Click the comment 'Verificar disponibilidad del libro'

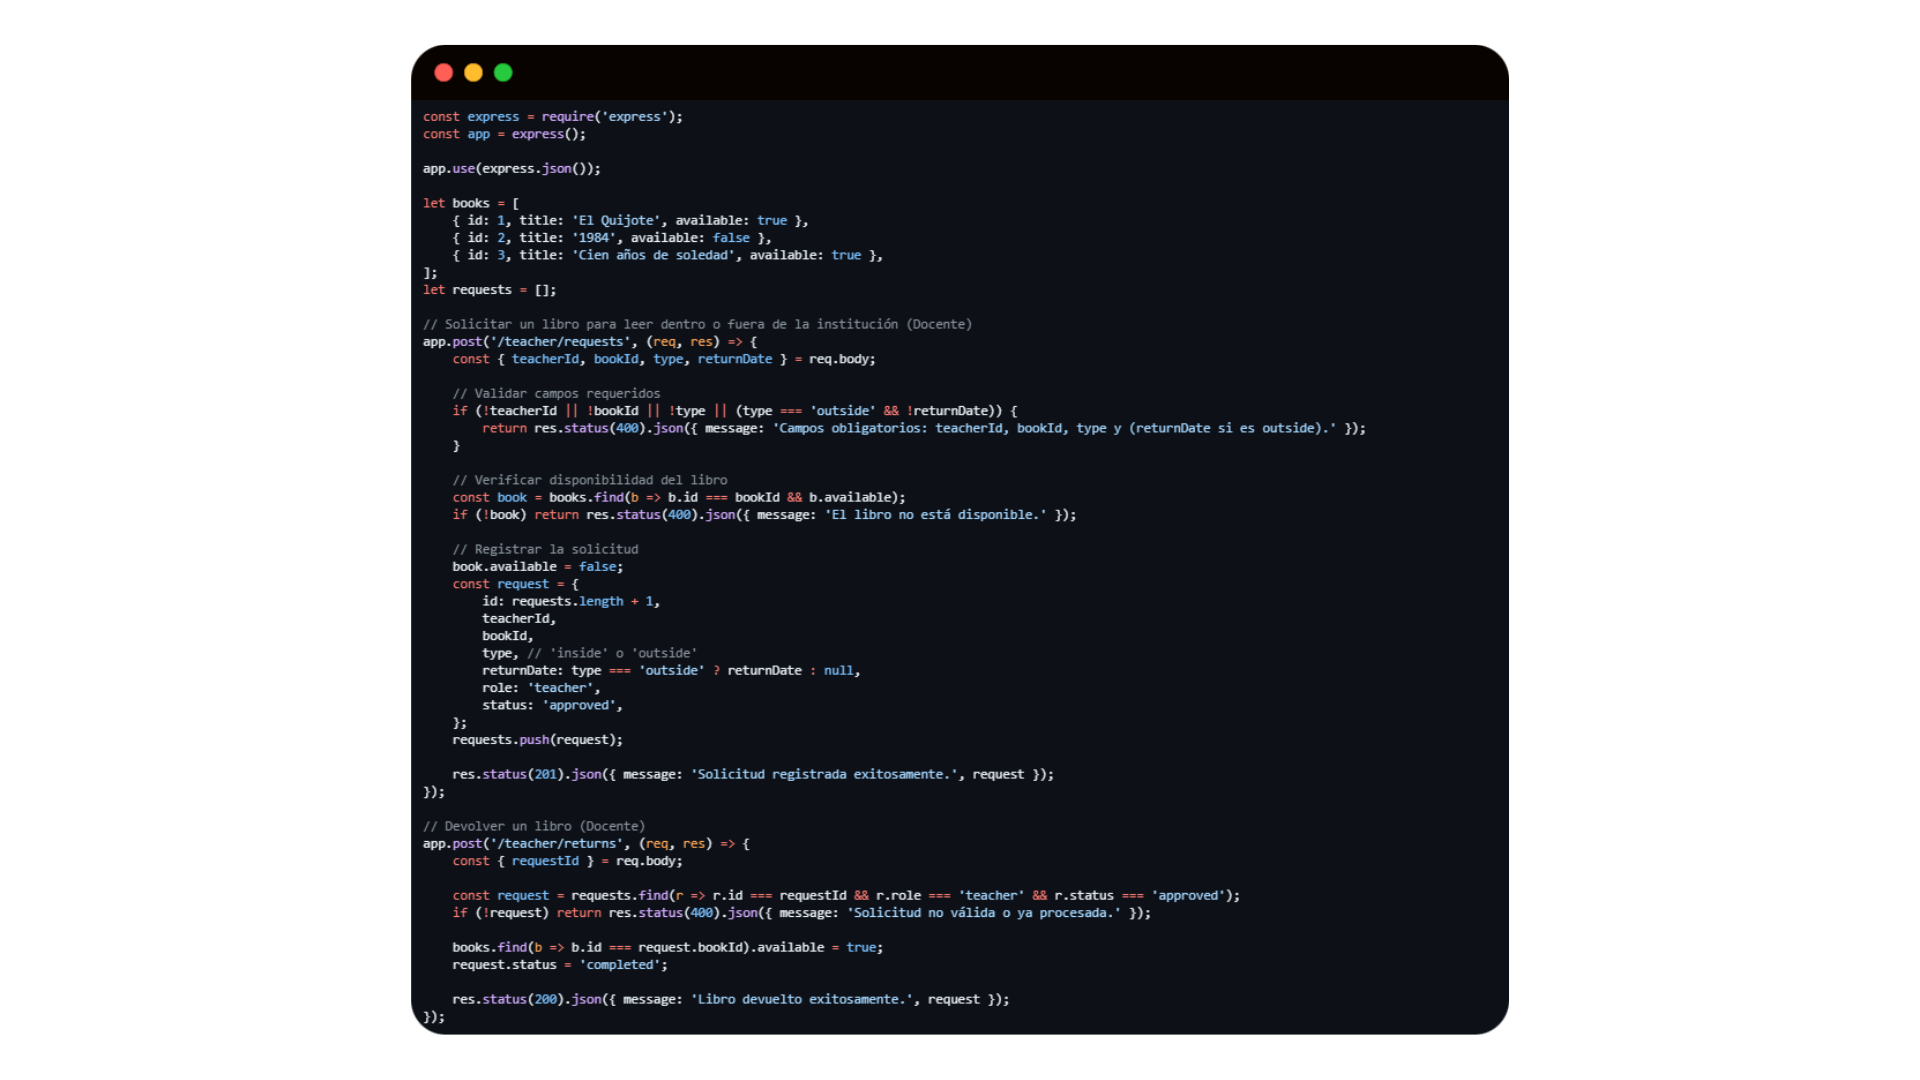(x=590, y=481)
